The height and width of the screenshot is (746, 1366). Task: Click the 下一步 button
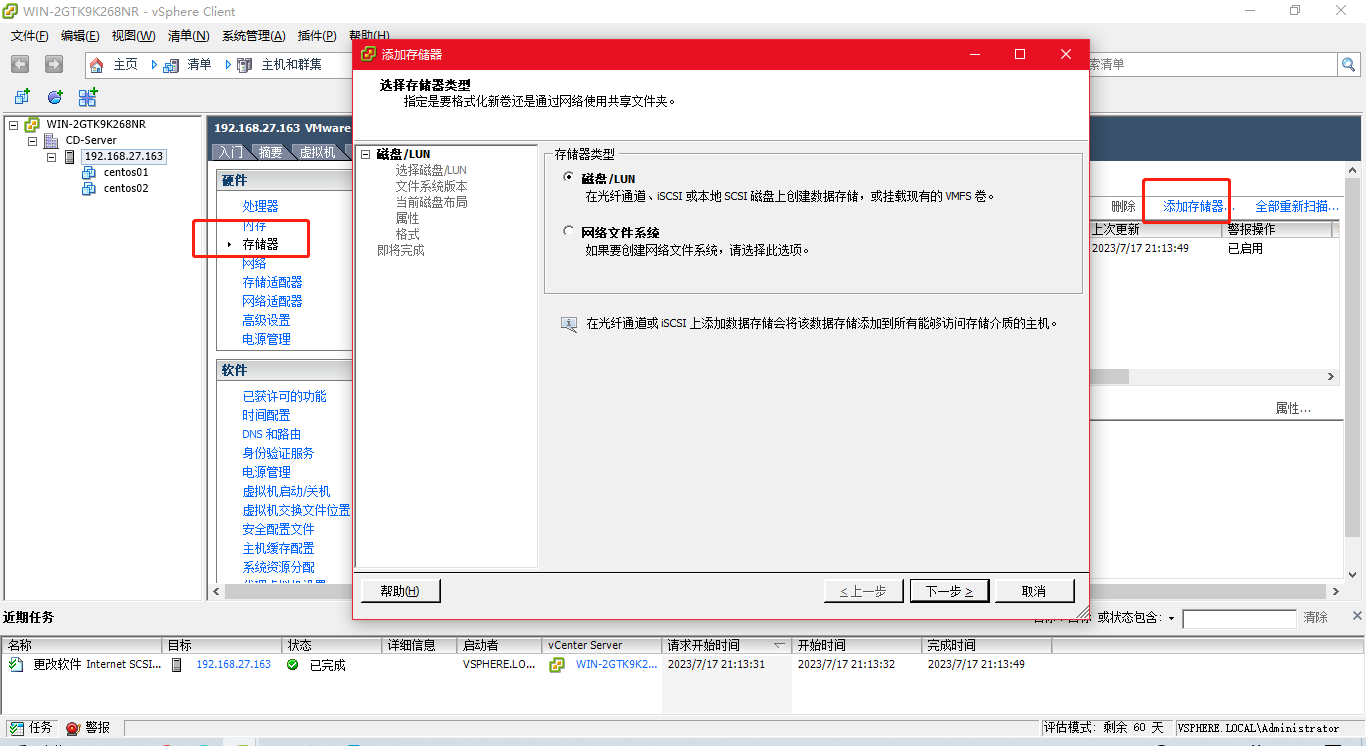coord(949,591)
